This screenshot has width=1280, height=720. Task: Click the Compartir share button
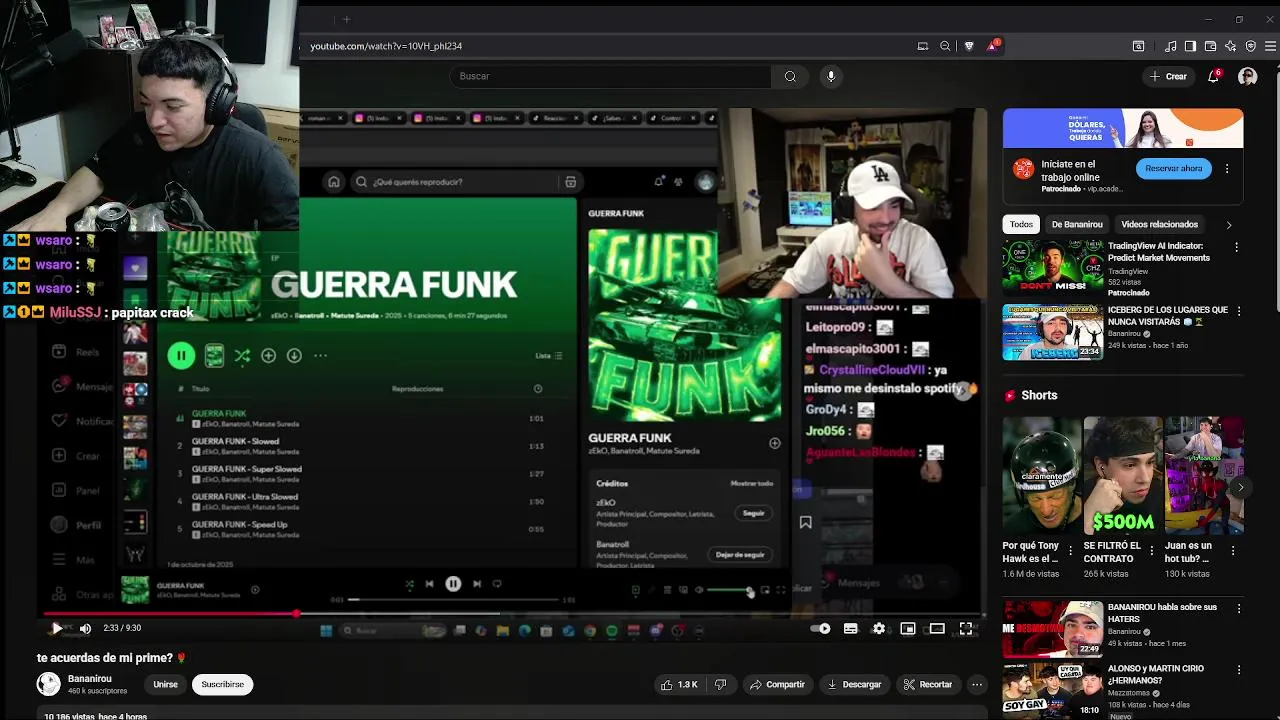pyautogui.click(x=777, y=684)
